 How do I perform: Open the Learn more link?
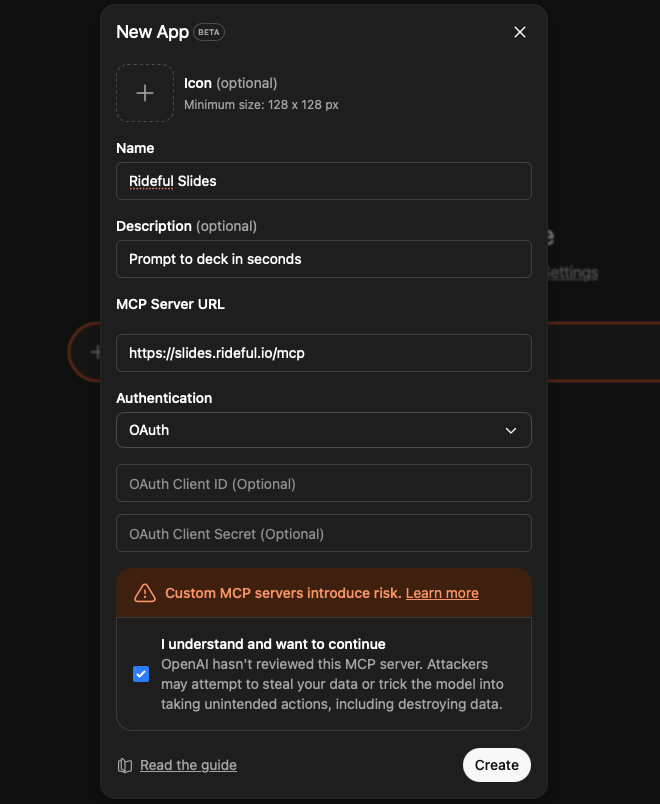click(442, 592)
